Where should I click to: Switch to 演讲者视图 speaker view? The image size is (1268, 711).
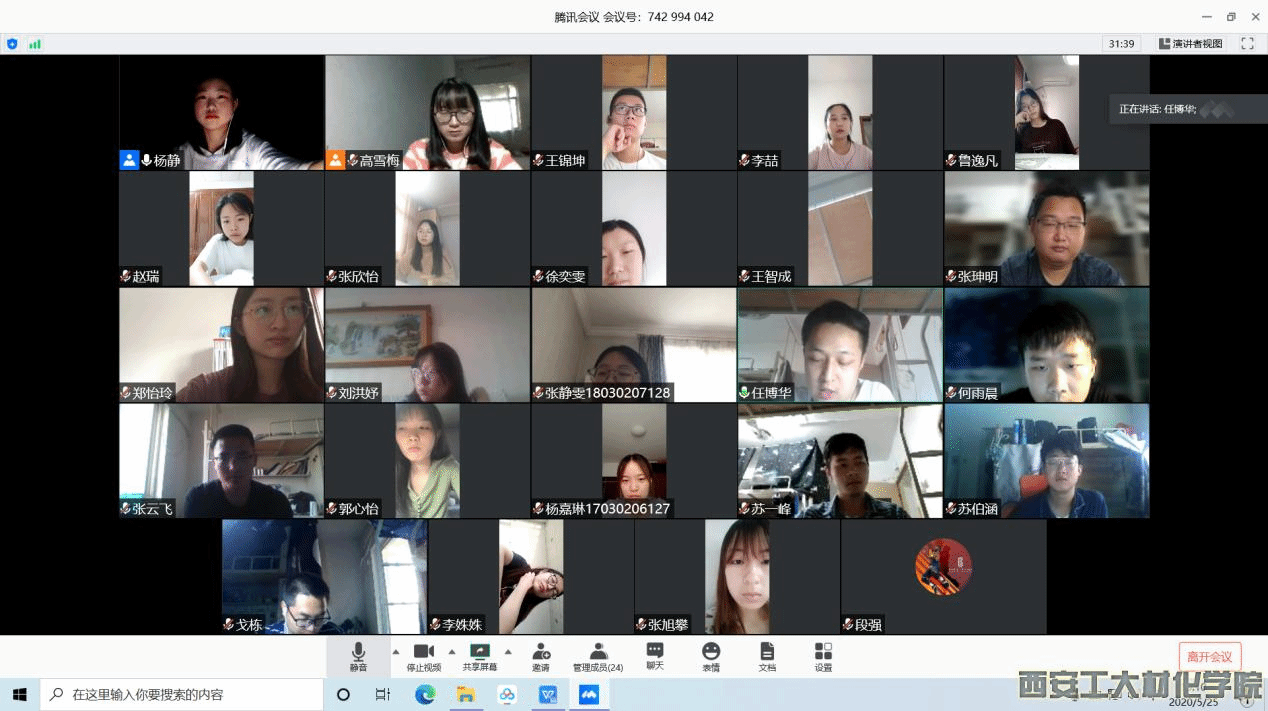coord(1191,44)
